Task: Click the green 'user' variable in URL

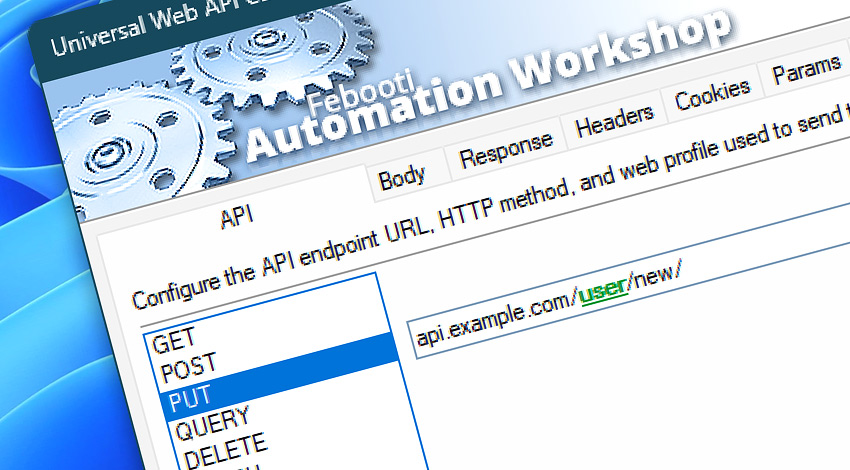Action: tap(604, 291)
